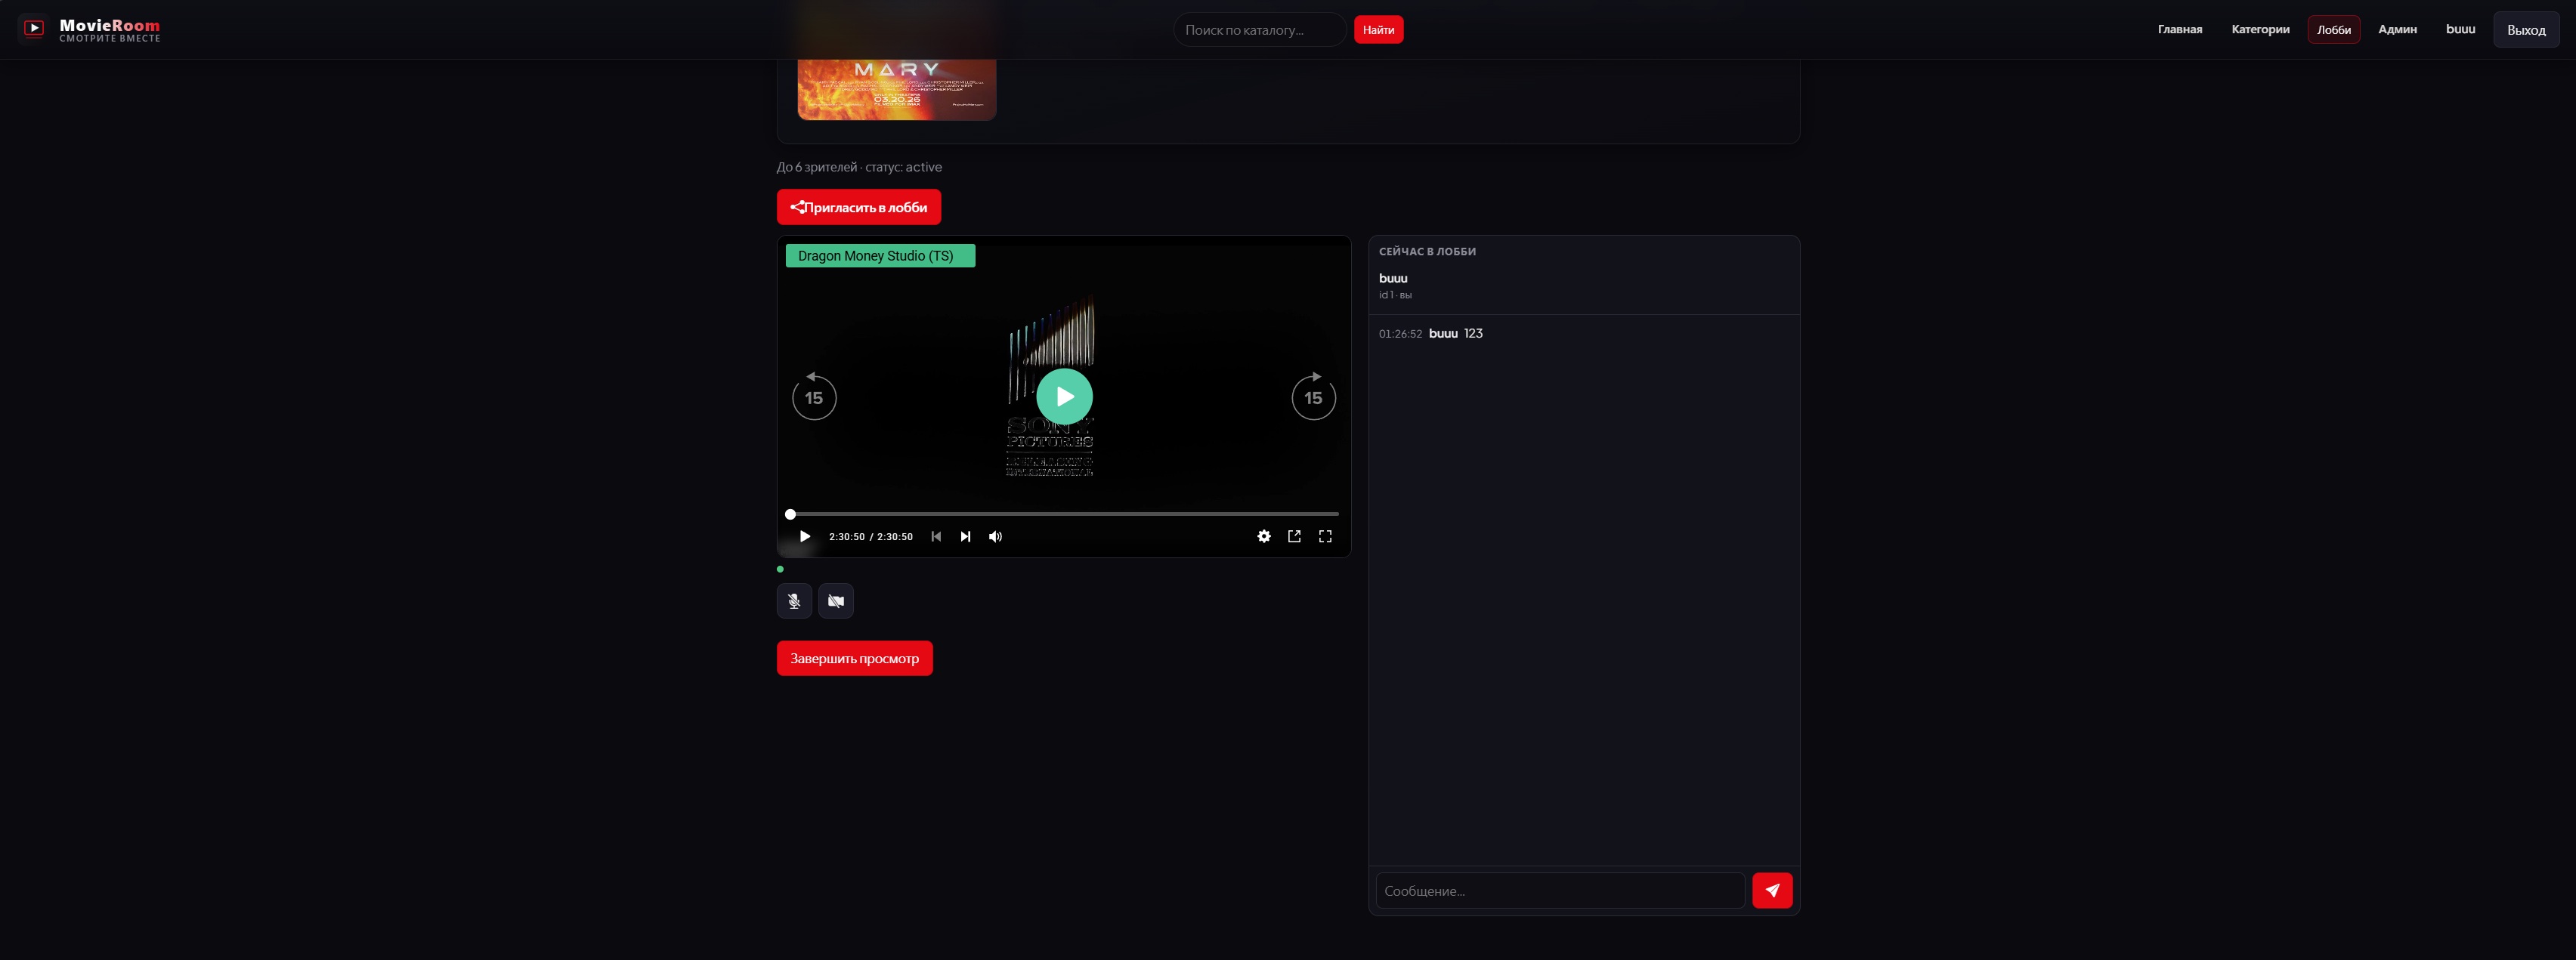2576x960 pixels.
Task: Click the chat message 123 from buuu
Action: coord(1473,333)
